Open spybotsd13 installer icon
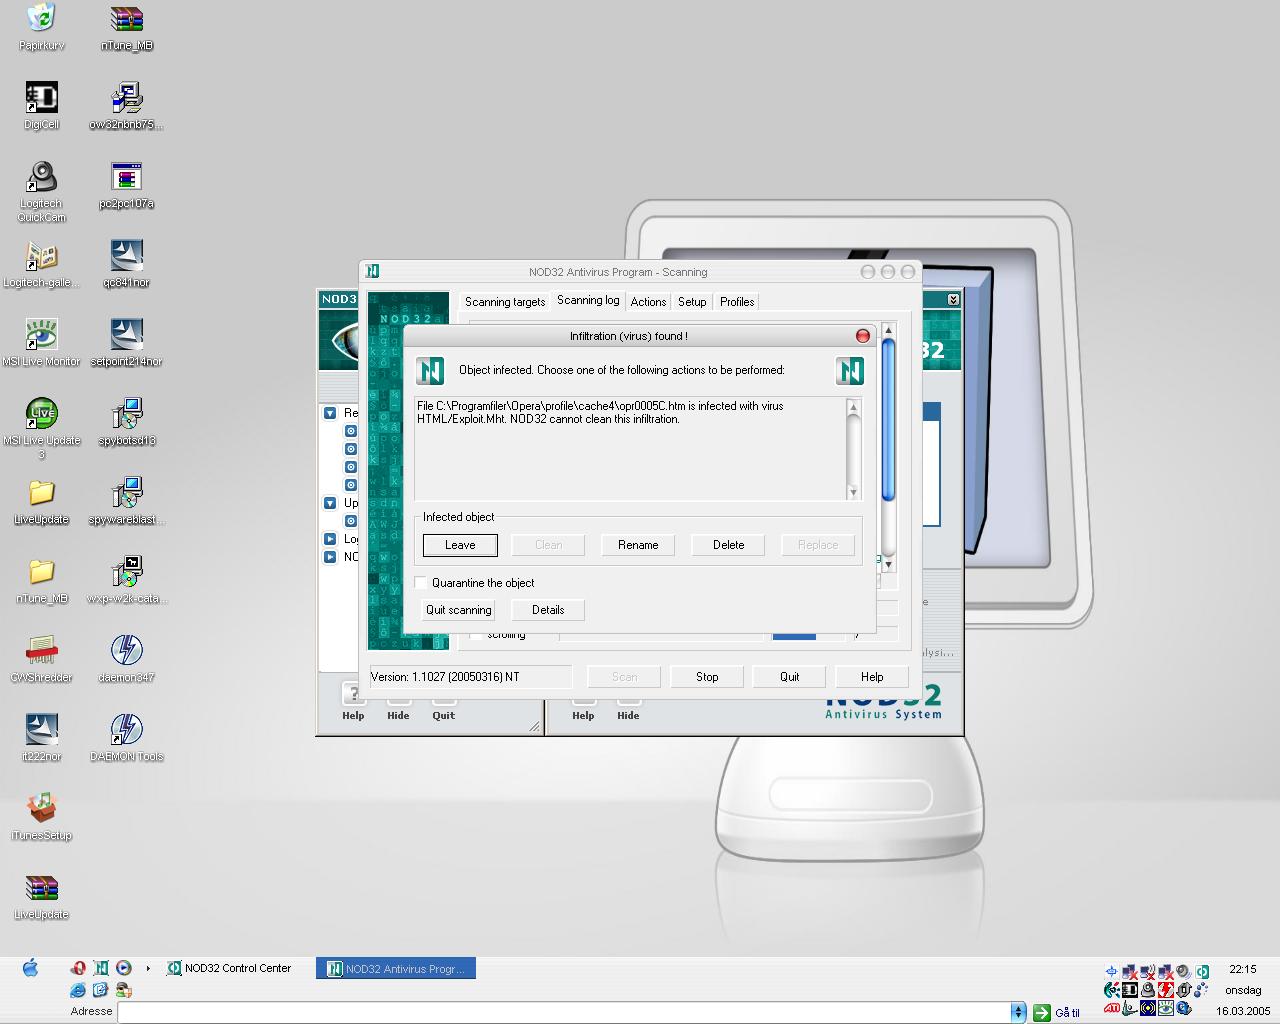The height and width of the screenshot is (1024, 1280). (x=127, y=421)
